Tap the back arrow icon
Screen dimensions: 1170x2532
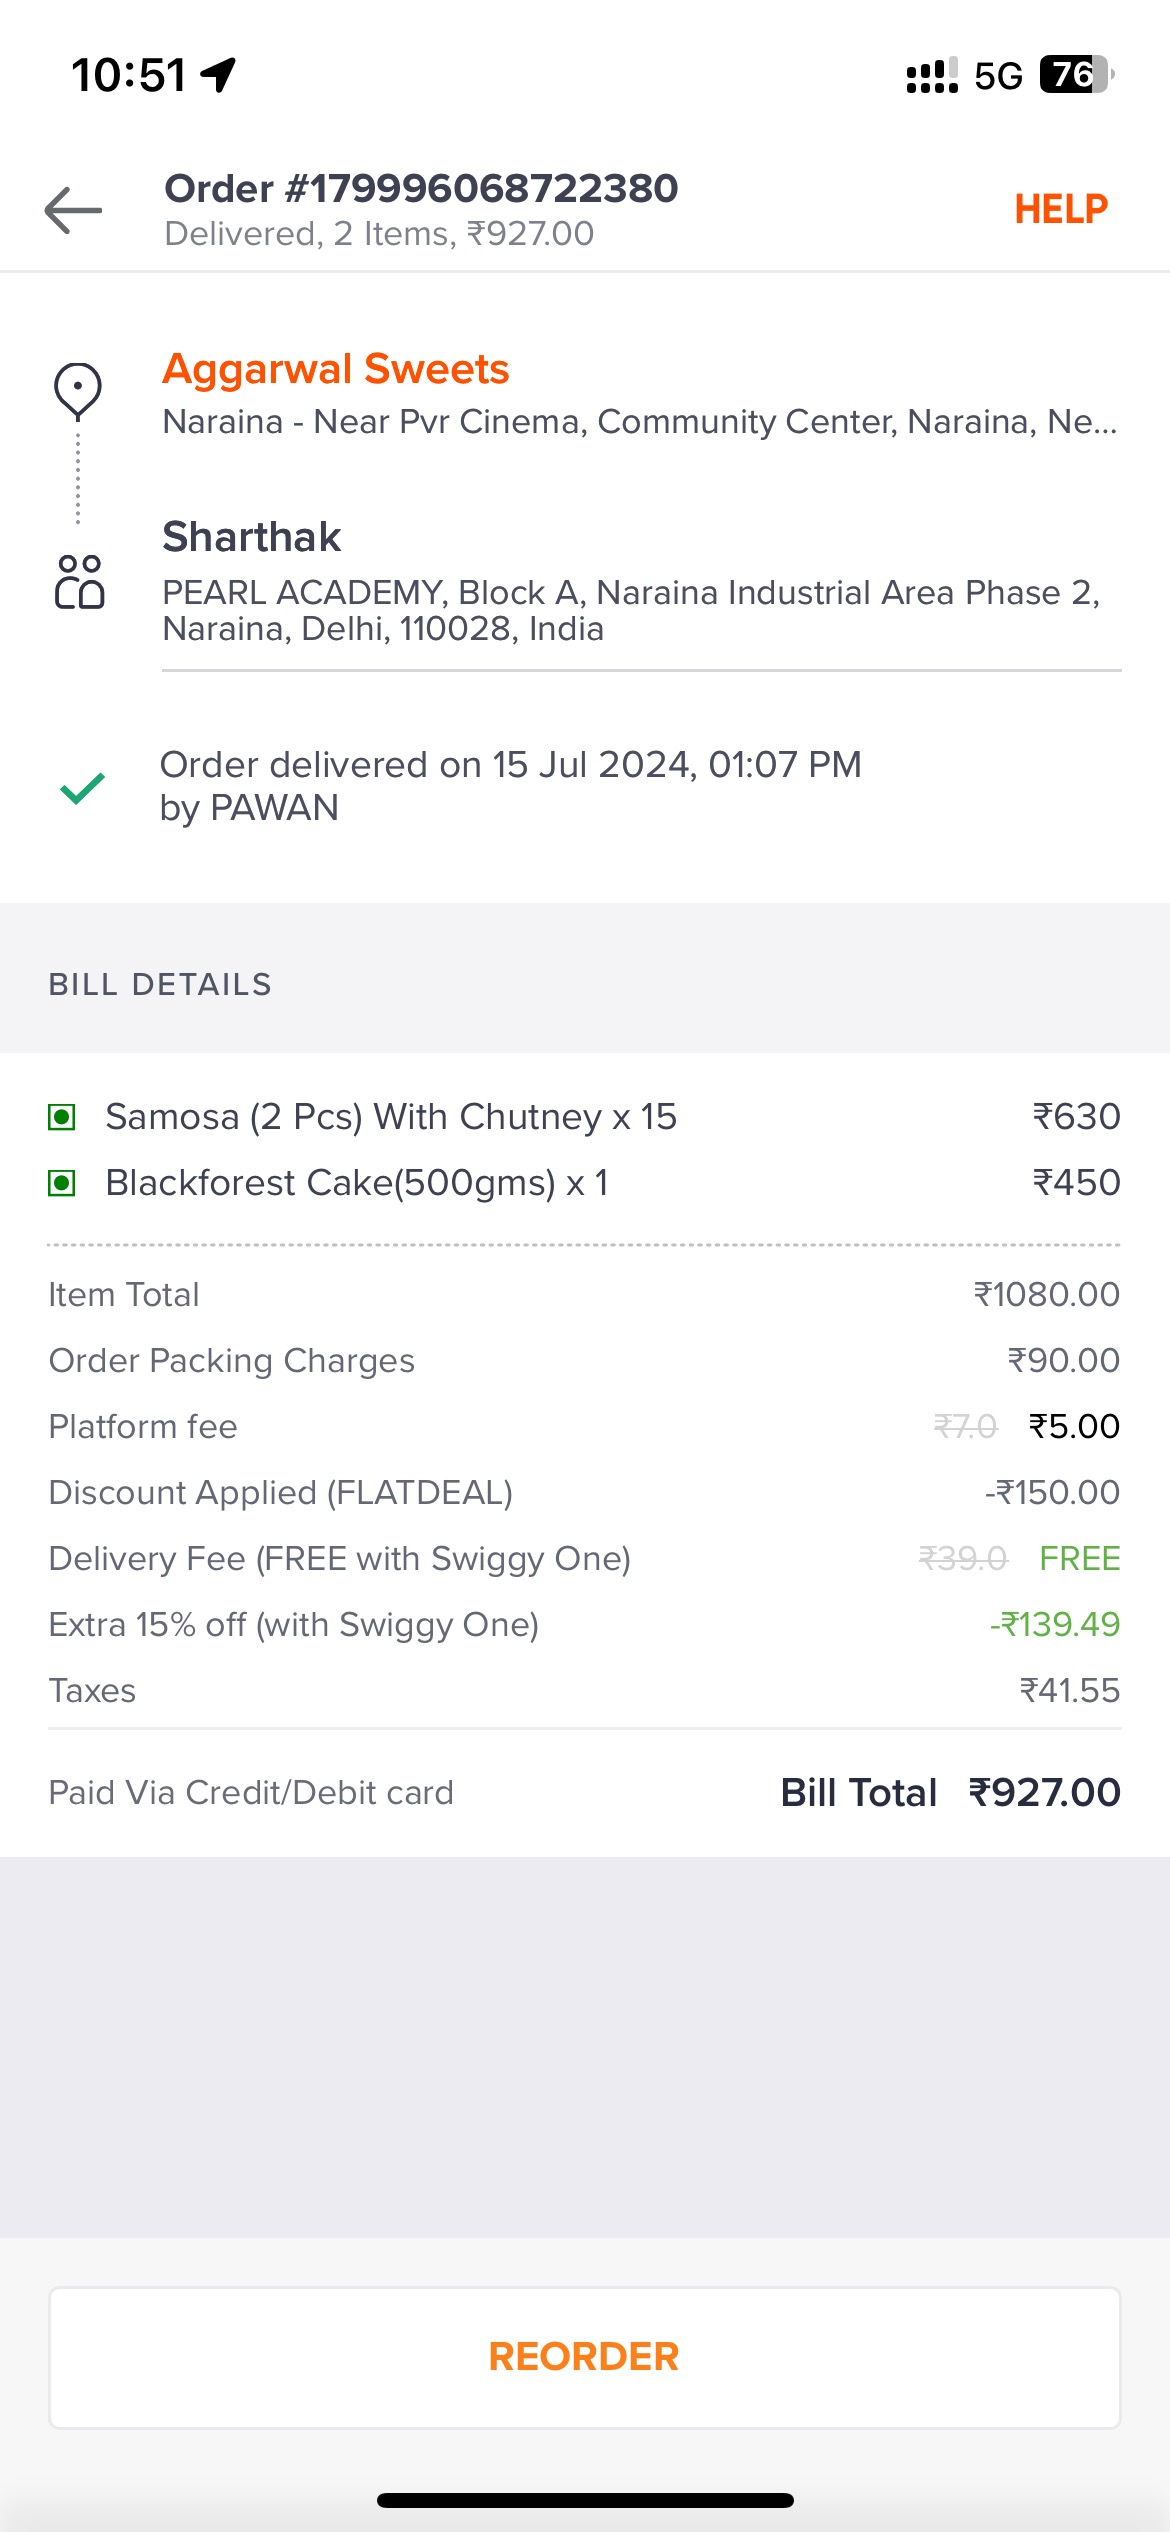[x=73, y=210]
